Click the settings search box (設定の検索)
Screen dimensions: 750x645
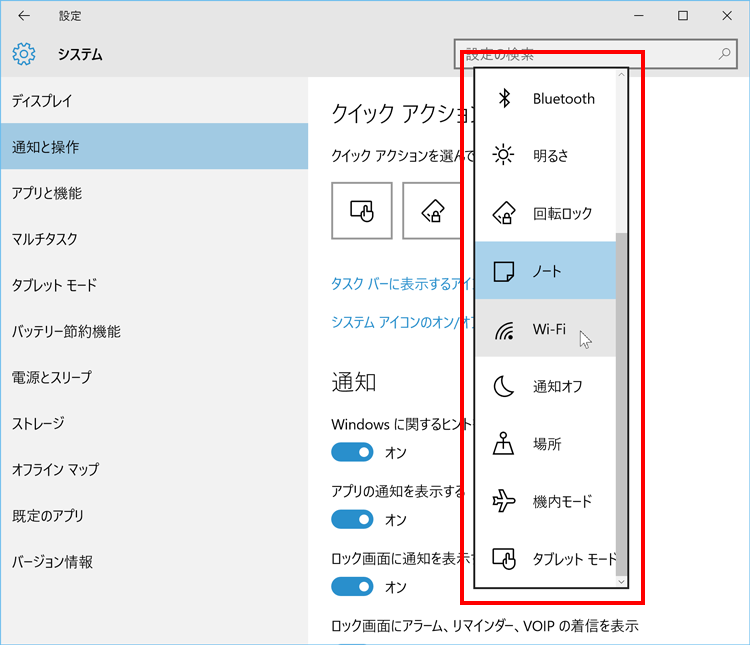[590, 54]
